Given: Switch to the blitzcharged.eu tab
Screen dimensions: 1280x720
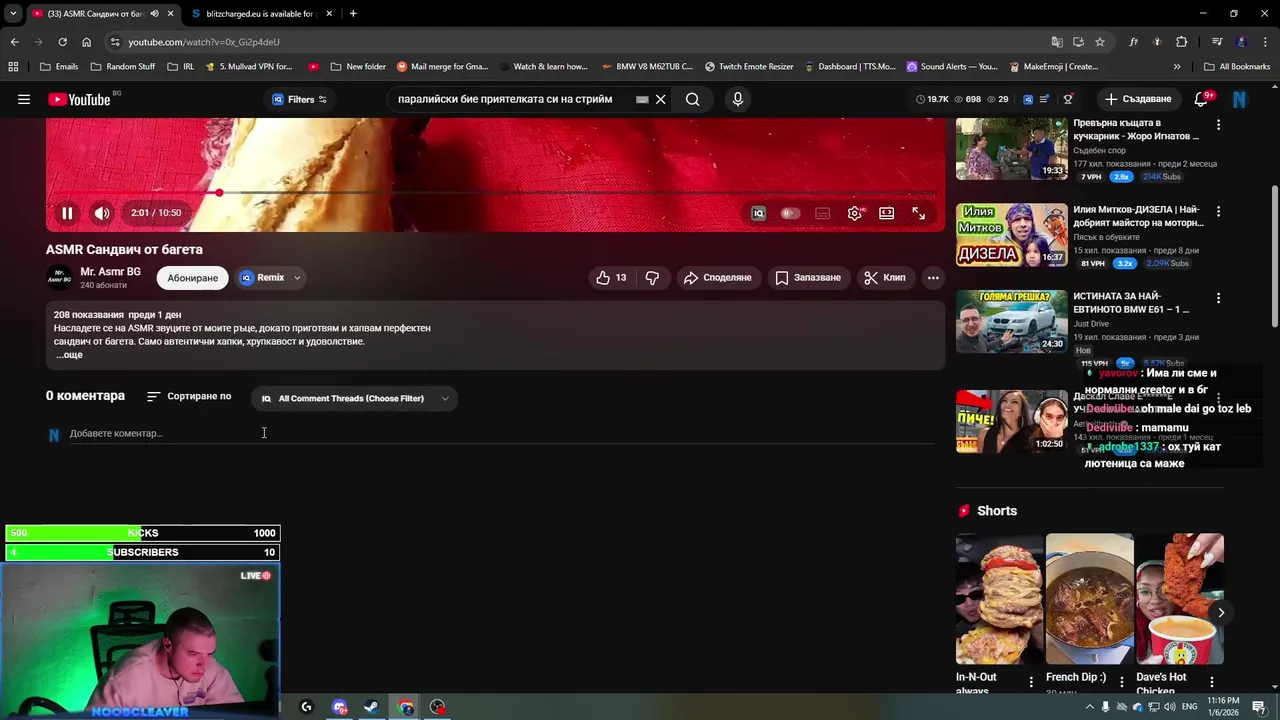Looking at the screenshot, I should coord(260,14).
